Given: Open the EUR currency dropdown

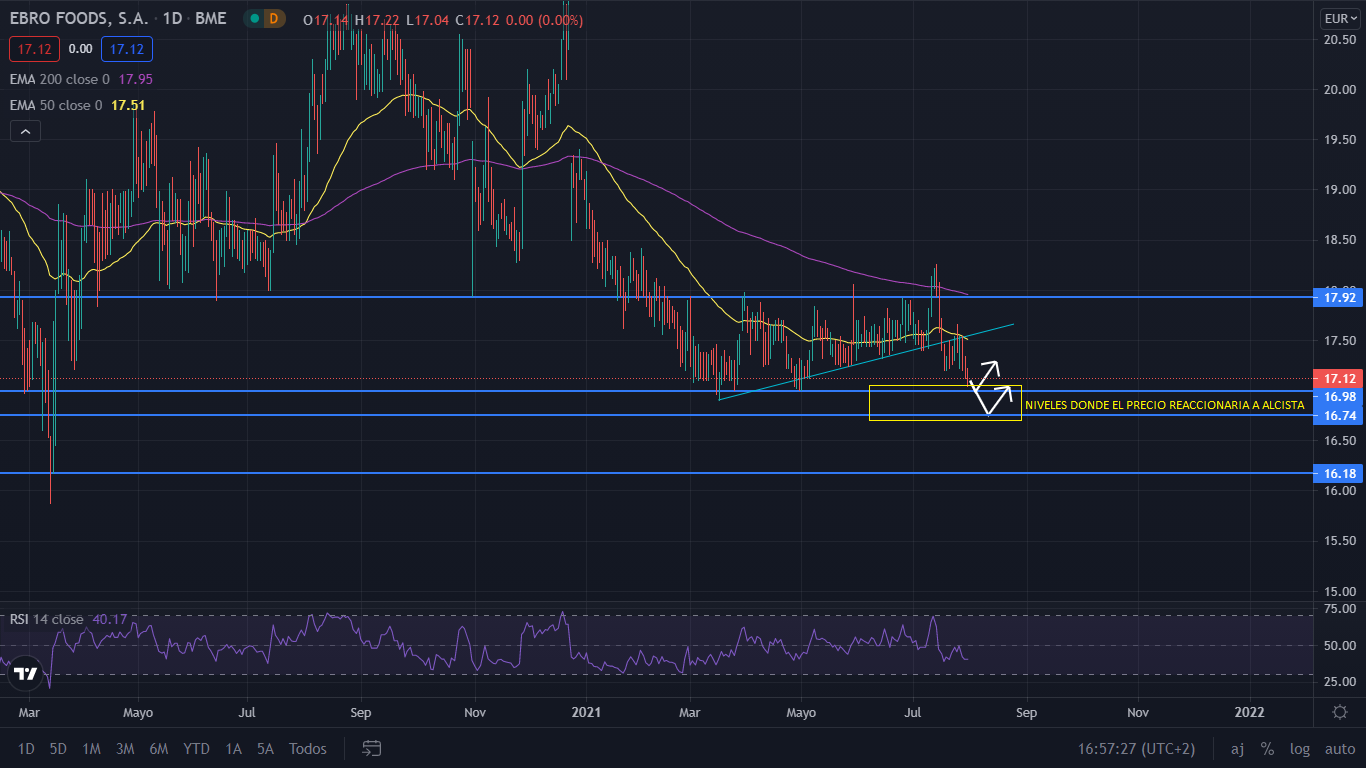Looking at the screenshot, I should (x=1341, y=18).
